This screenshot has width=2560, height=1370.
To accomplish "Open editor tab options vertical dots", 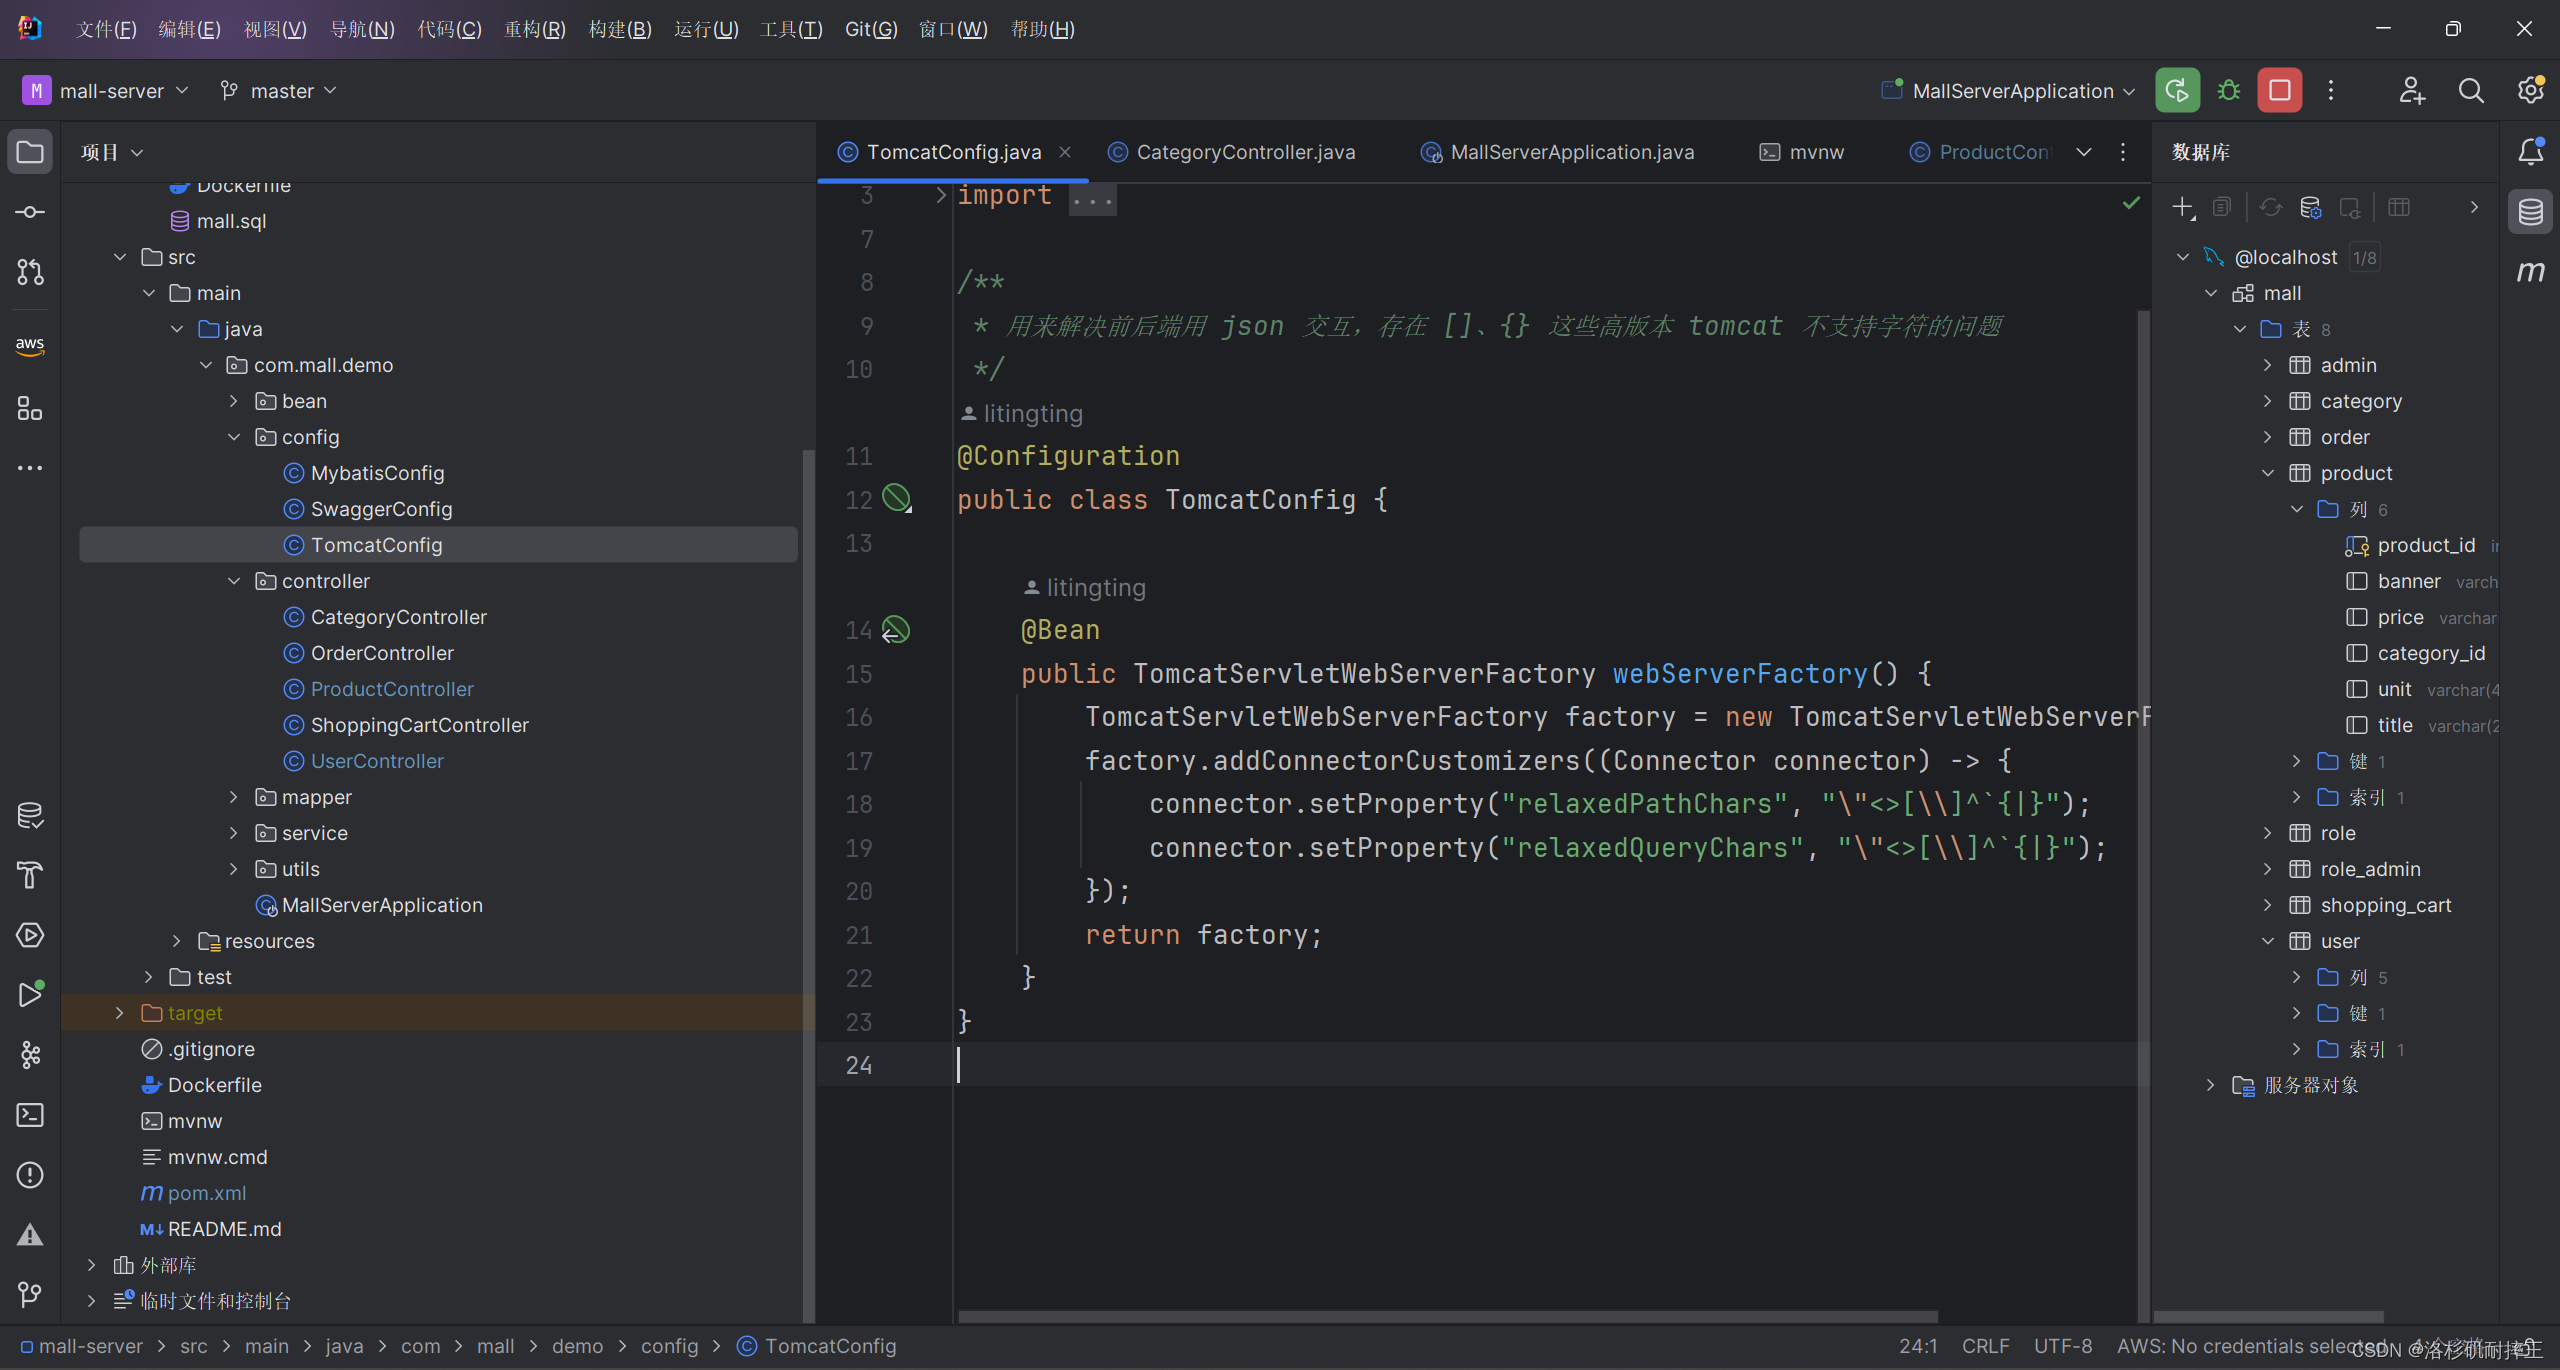I will point(2123,152).
